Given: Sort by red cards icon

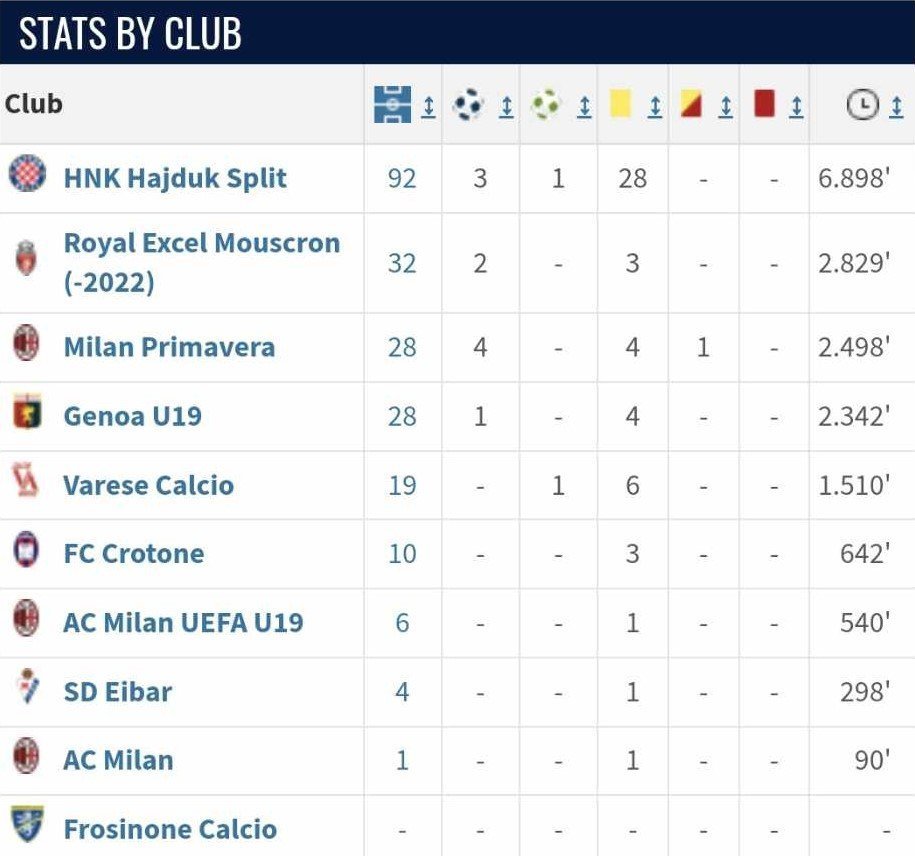Looking at the screenshot, I should [x=764, y=103].
